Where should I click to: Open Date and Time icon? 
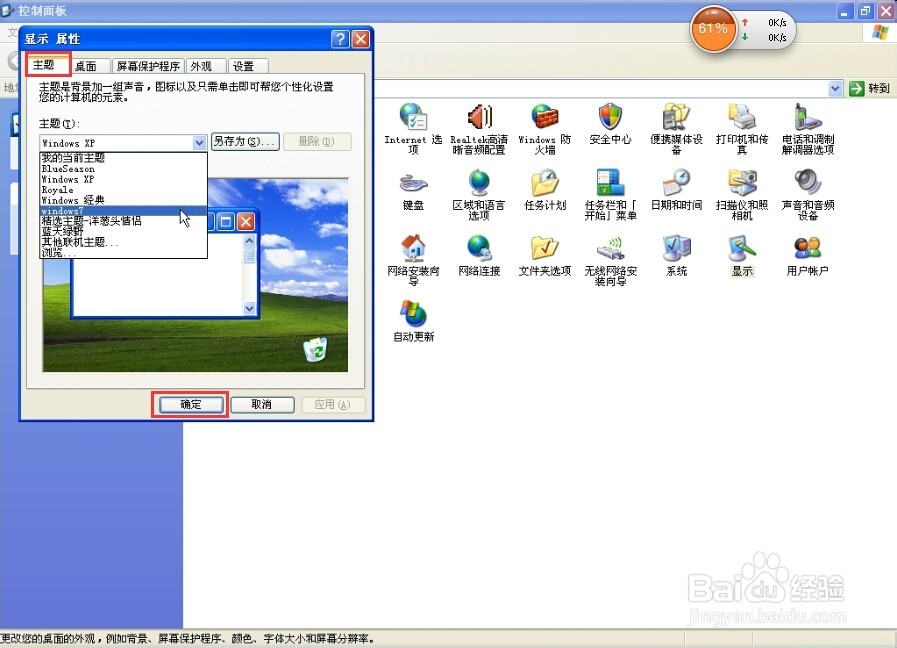[676, 183]
